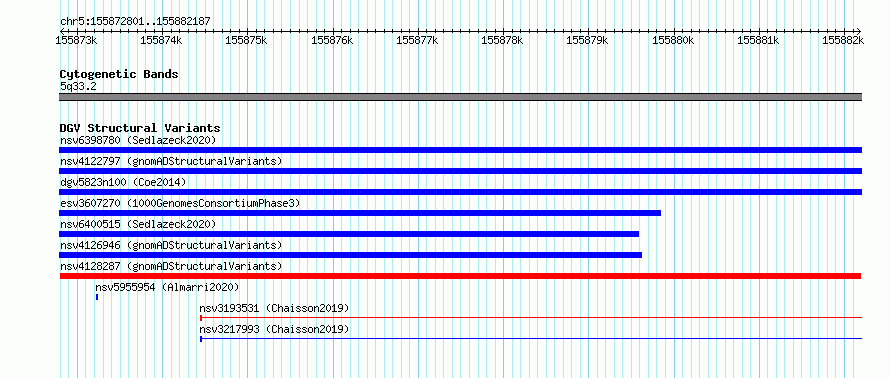This screenshot has width=890, height=378.
Task: Click the 155876k ruler label
Action: (333, 40)
